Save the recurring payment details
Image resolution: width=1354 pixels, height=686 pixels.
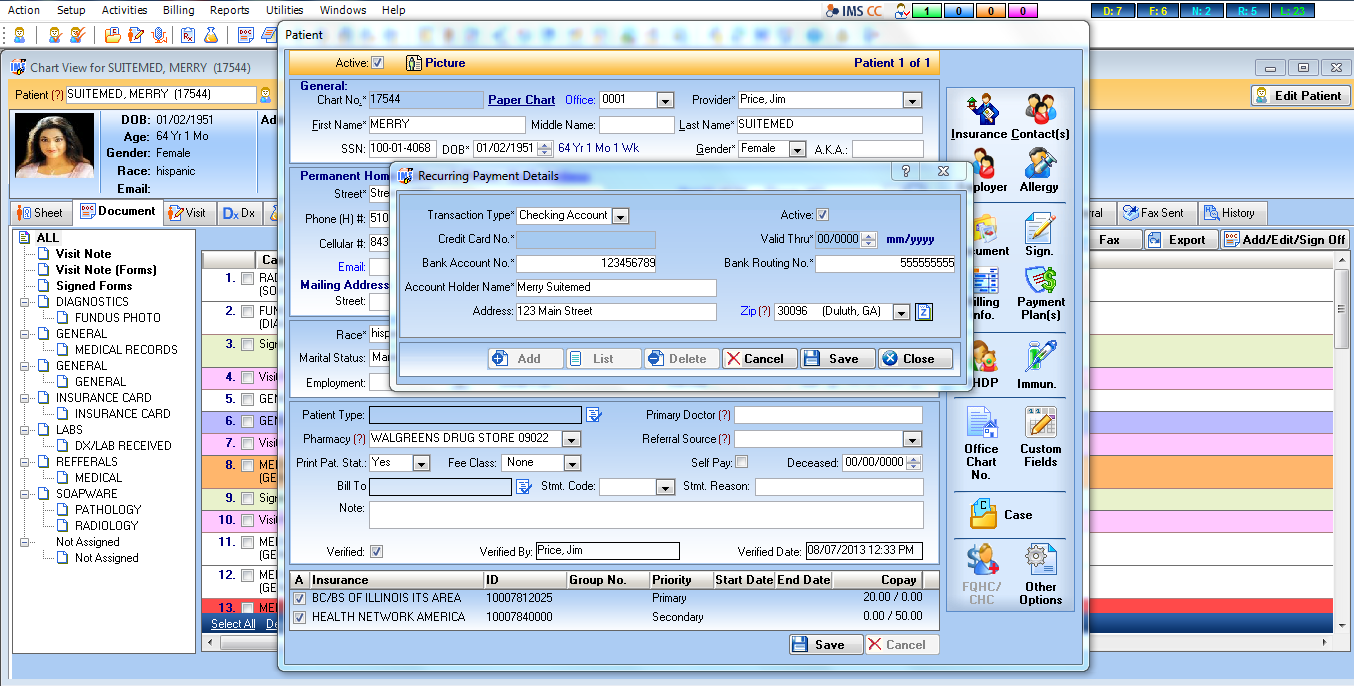[838, 359]
